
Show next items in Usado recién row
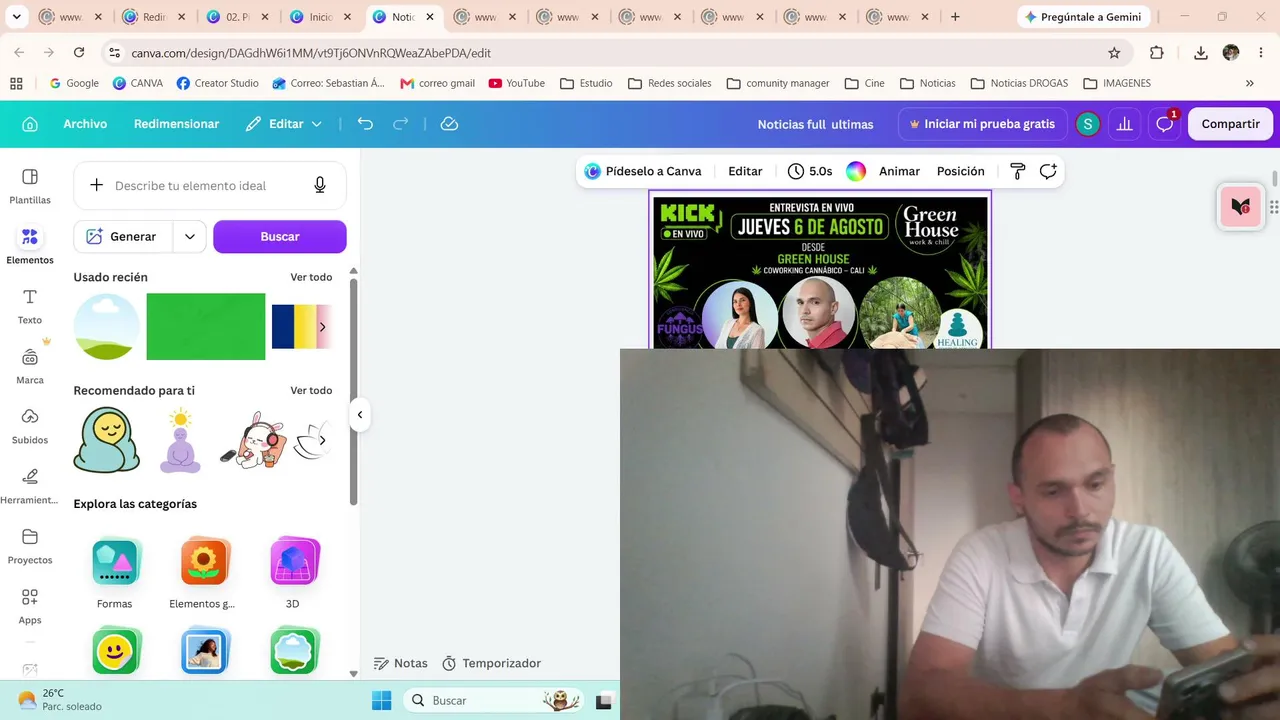point(322,327)
